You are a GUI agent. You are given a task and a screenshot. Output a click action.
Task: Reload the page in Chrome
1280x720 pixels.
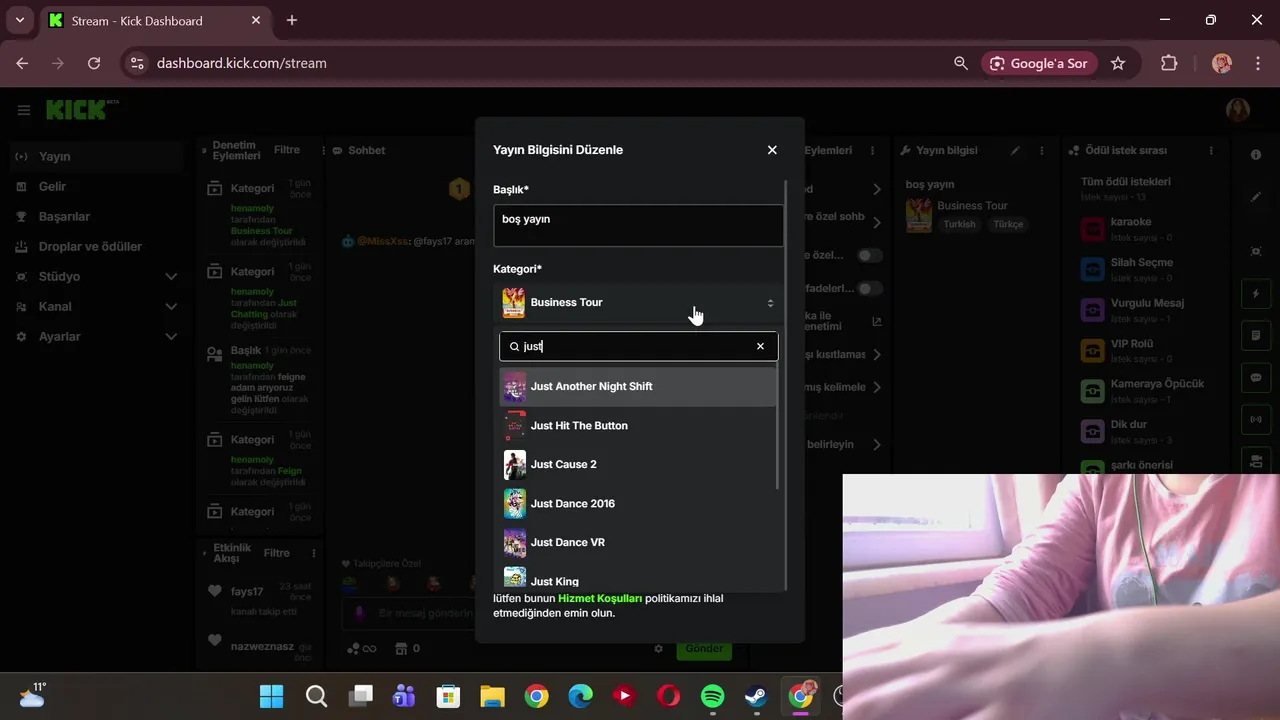[94, 63]
